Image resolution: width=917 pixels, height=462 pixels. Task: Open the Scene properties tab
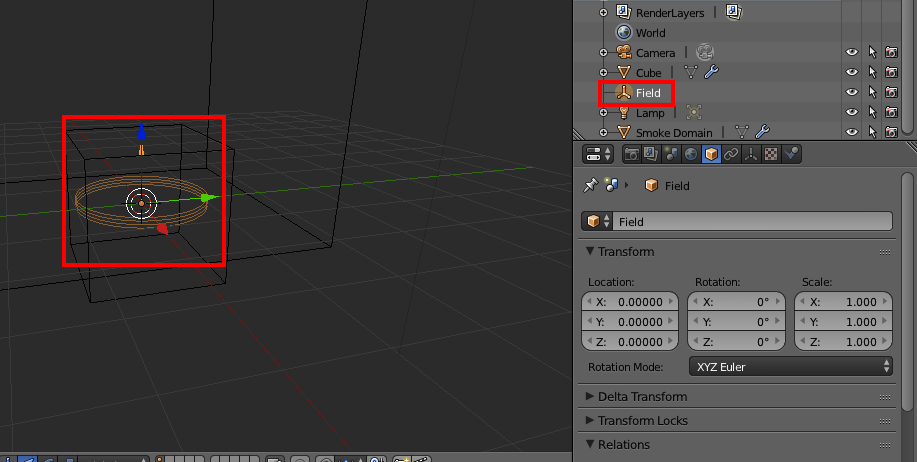point(671,154)
